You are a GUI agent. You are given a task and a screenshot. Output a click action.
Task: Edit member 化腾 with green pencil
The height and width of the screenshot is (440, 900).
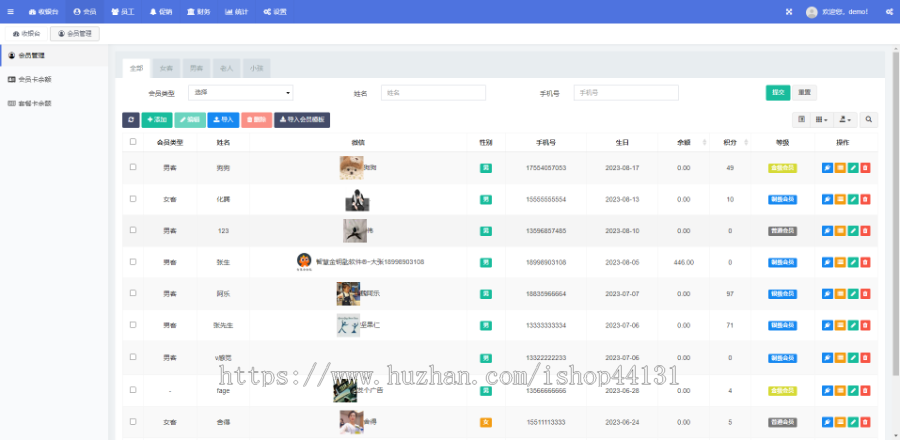click(853, 199)
